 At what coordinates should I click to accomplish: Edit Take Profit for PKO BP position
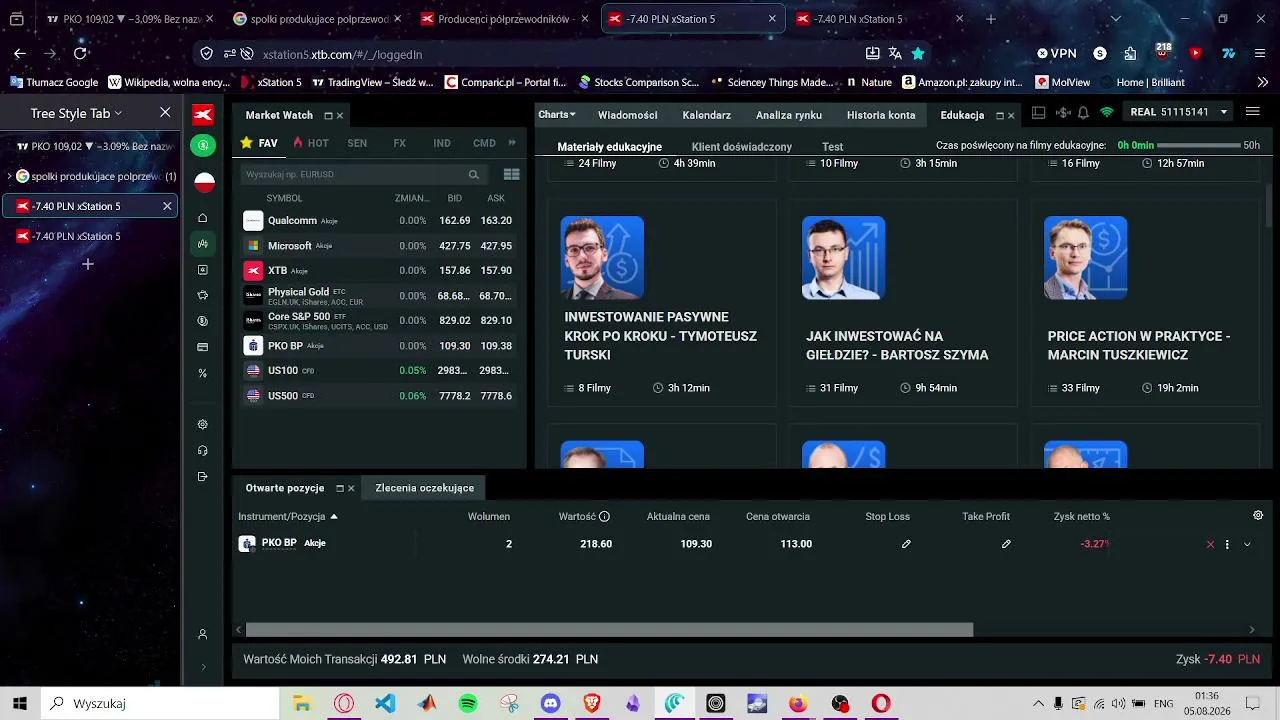[1006, 544]
